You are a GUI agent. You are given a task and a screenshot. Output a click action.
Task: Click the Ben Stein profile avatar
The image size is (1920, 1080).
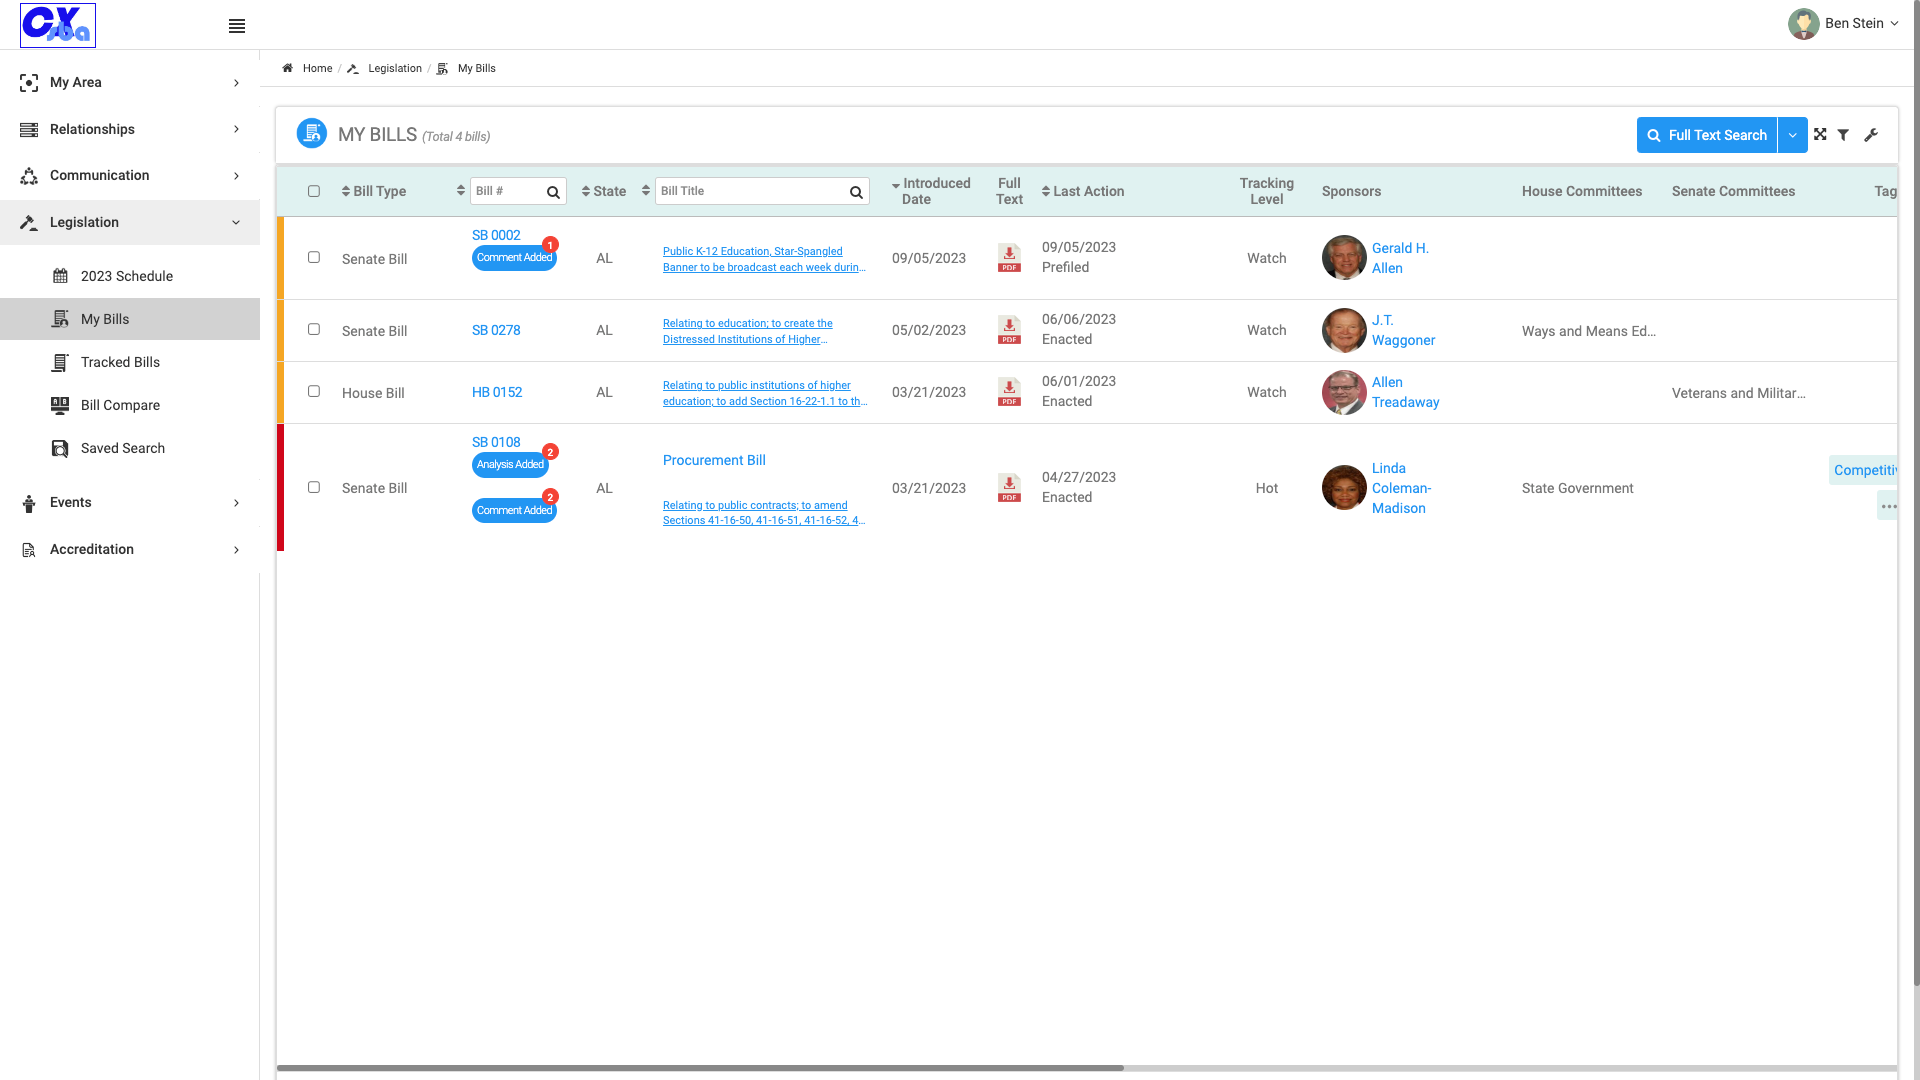point(1803,24)
